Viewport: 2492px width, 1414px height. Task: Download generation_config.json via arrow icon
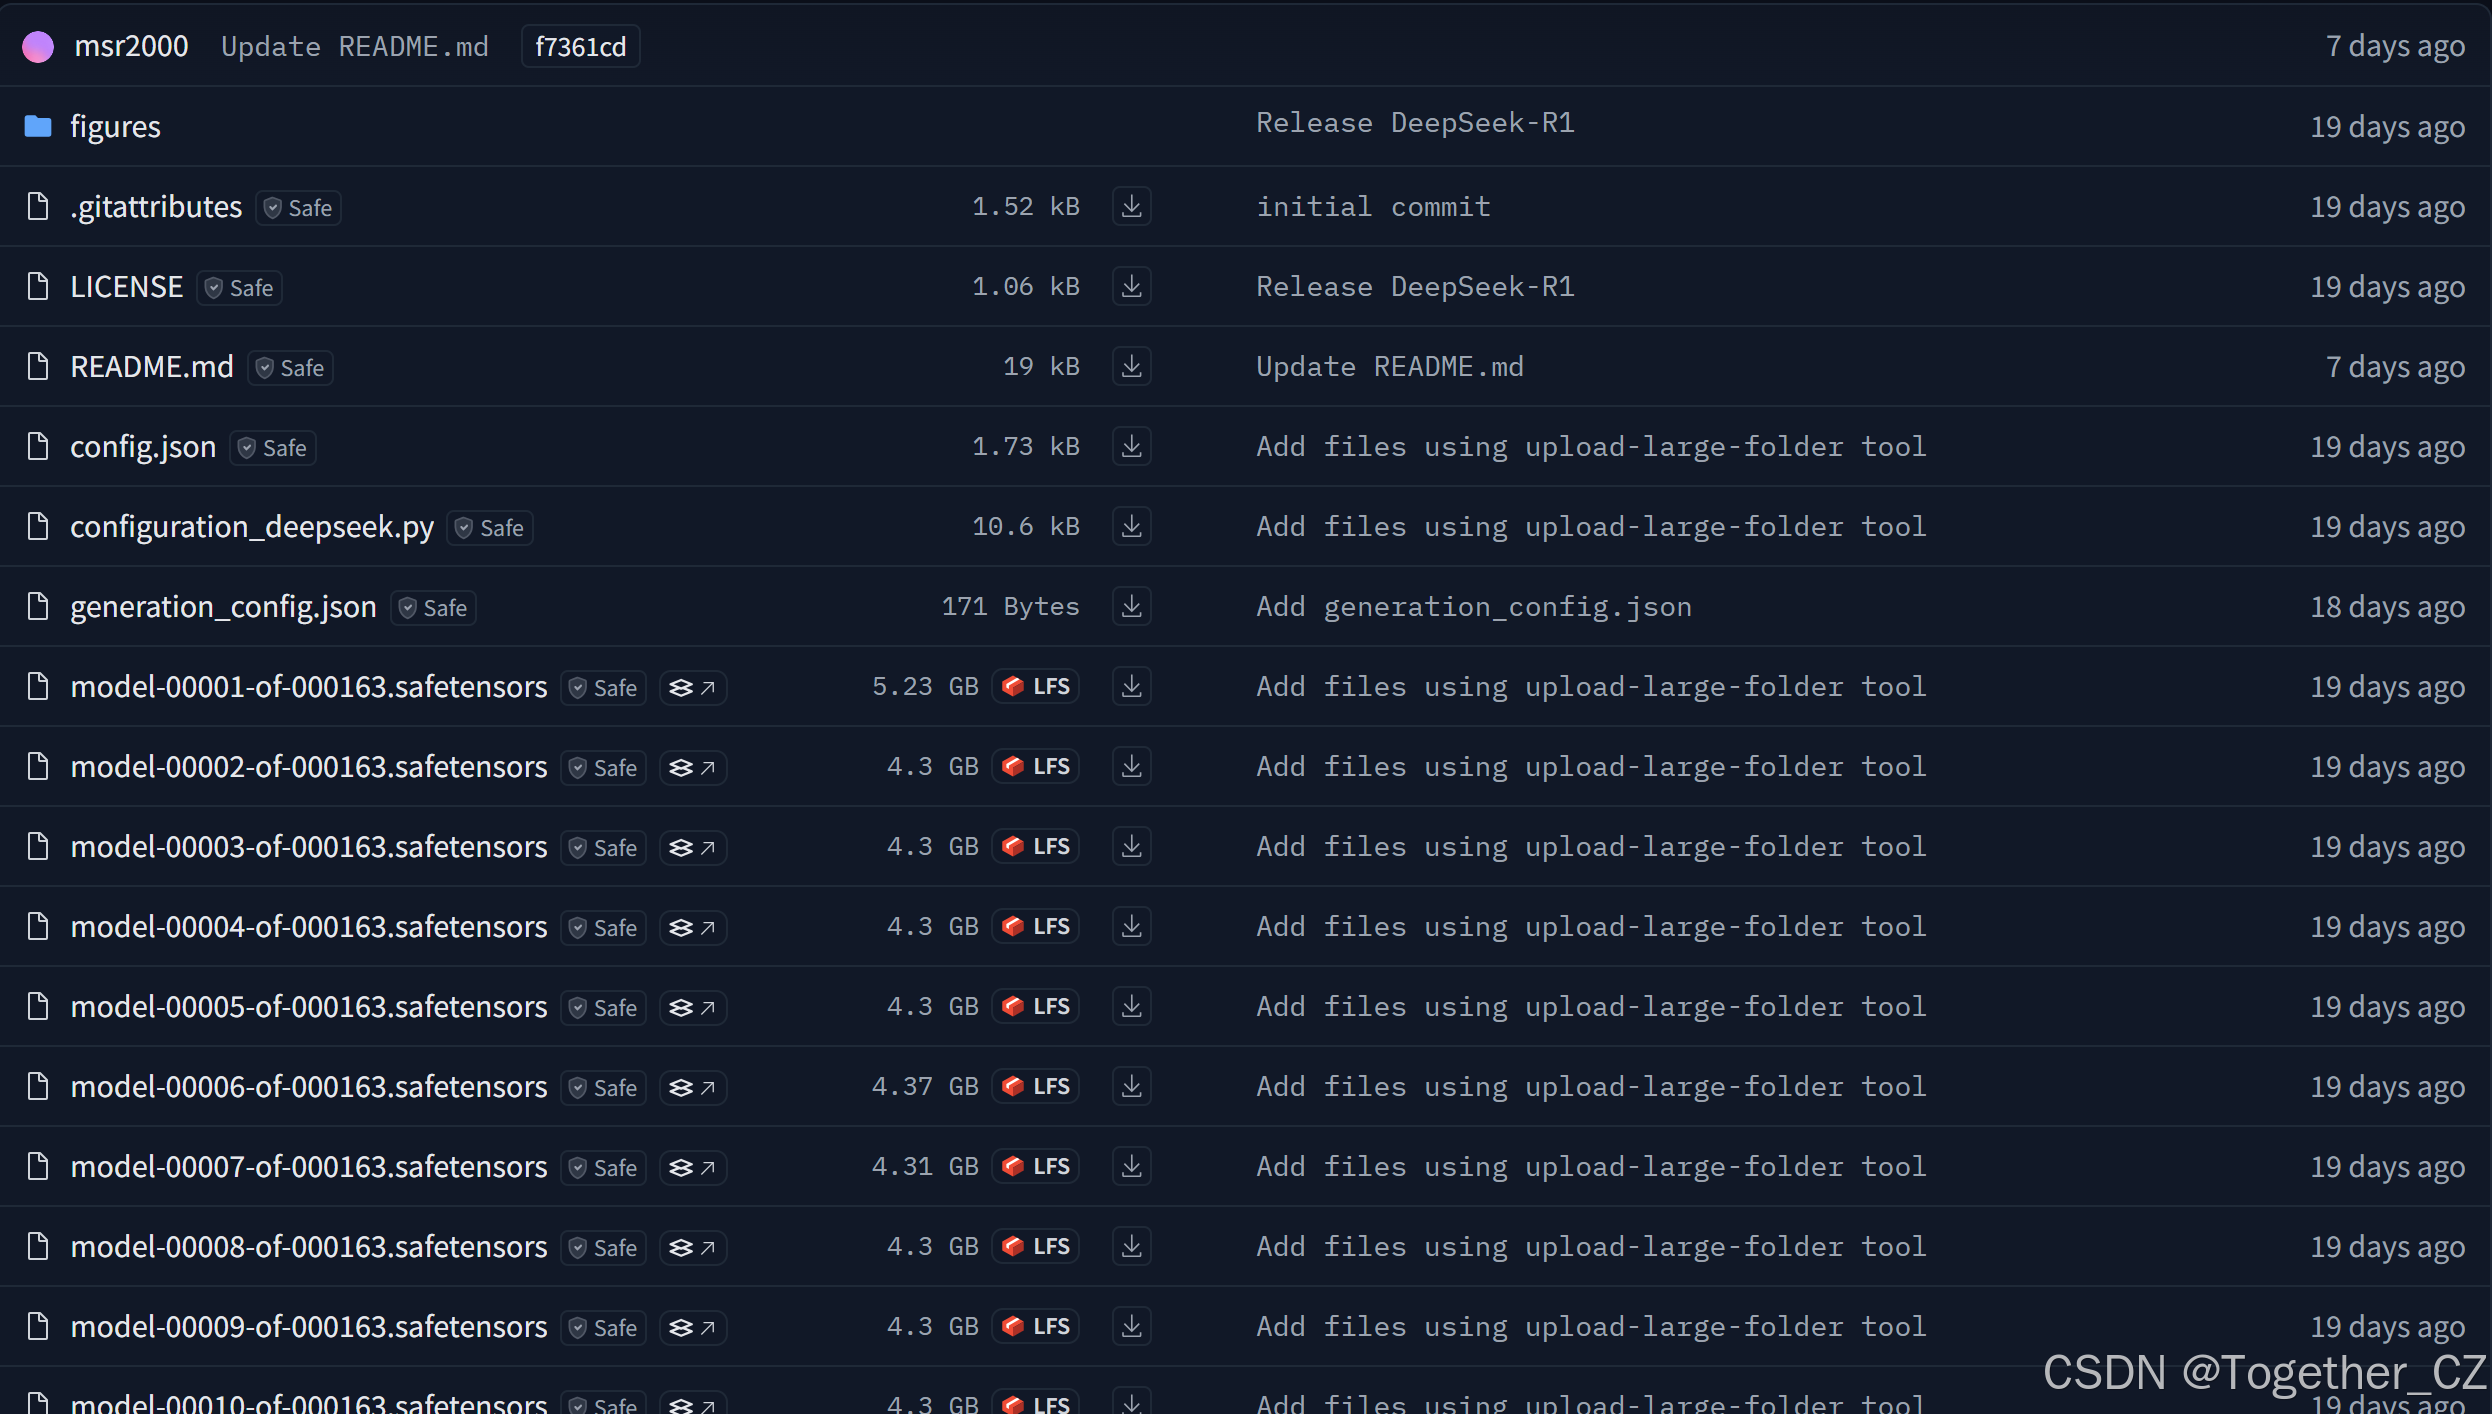[1131, 606]
